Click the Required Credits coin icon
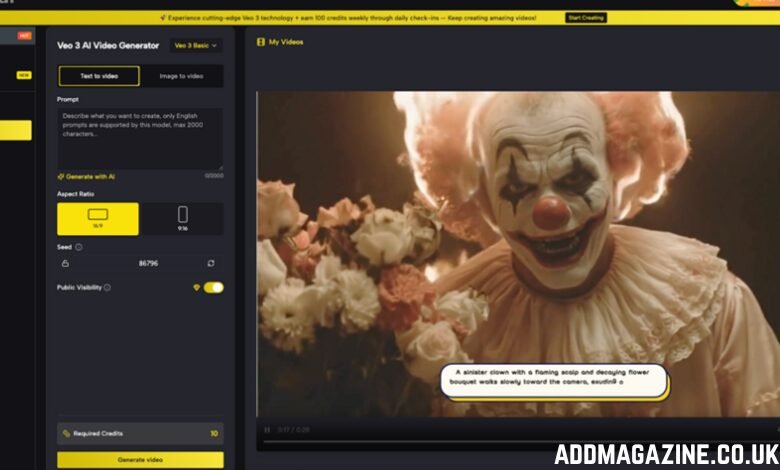The width and height of the screenshot is (780, 470). pyautogui.click(x=66, y=433)
